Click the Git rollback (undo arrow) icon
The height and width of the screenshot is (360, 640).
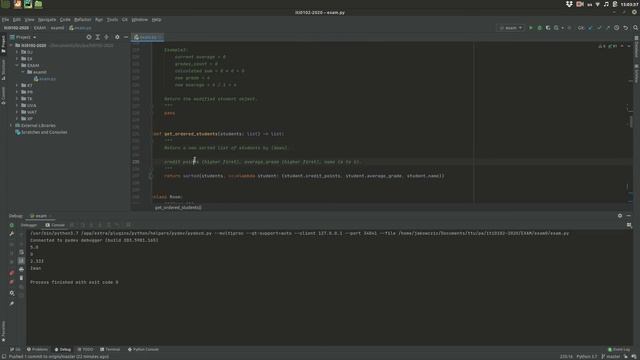(625, 28)
